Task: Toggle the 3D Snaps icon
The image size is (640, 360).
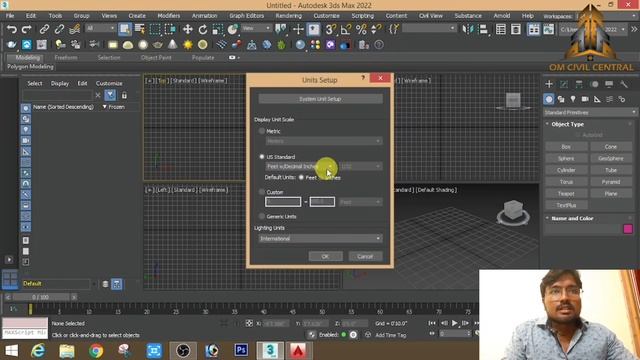Action: pyautogui.click(x=331, y=29)
